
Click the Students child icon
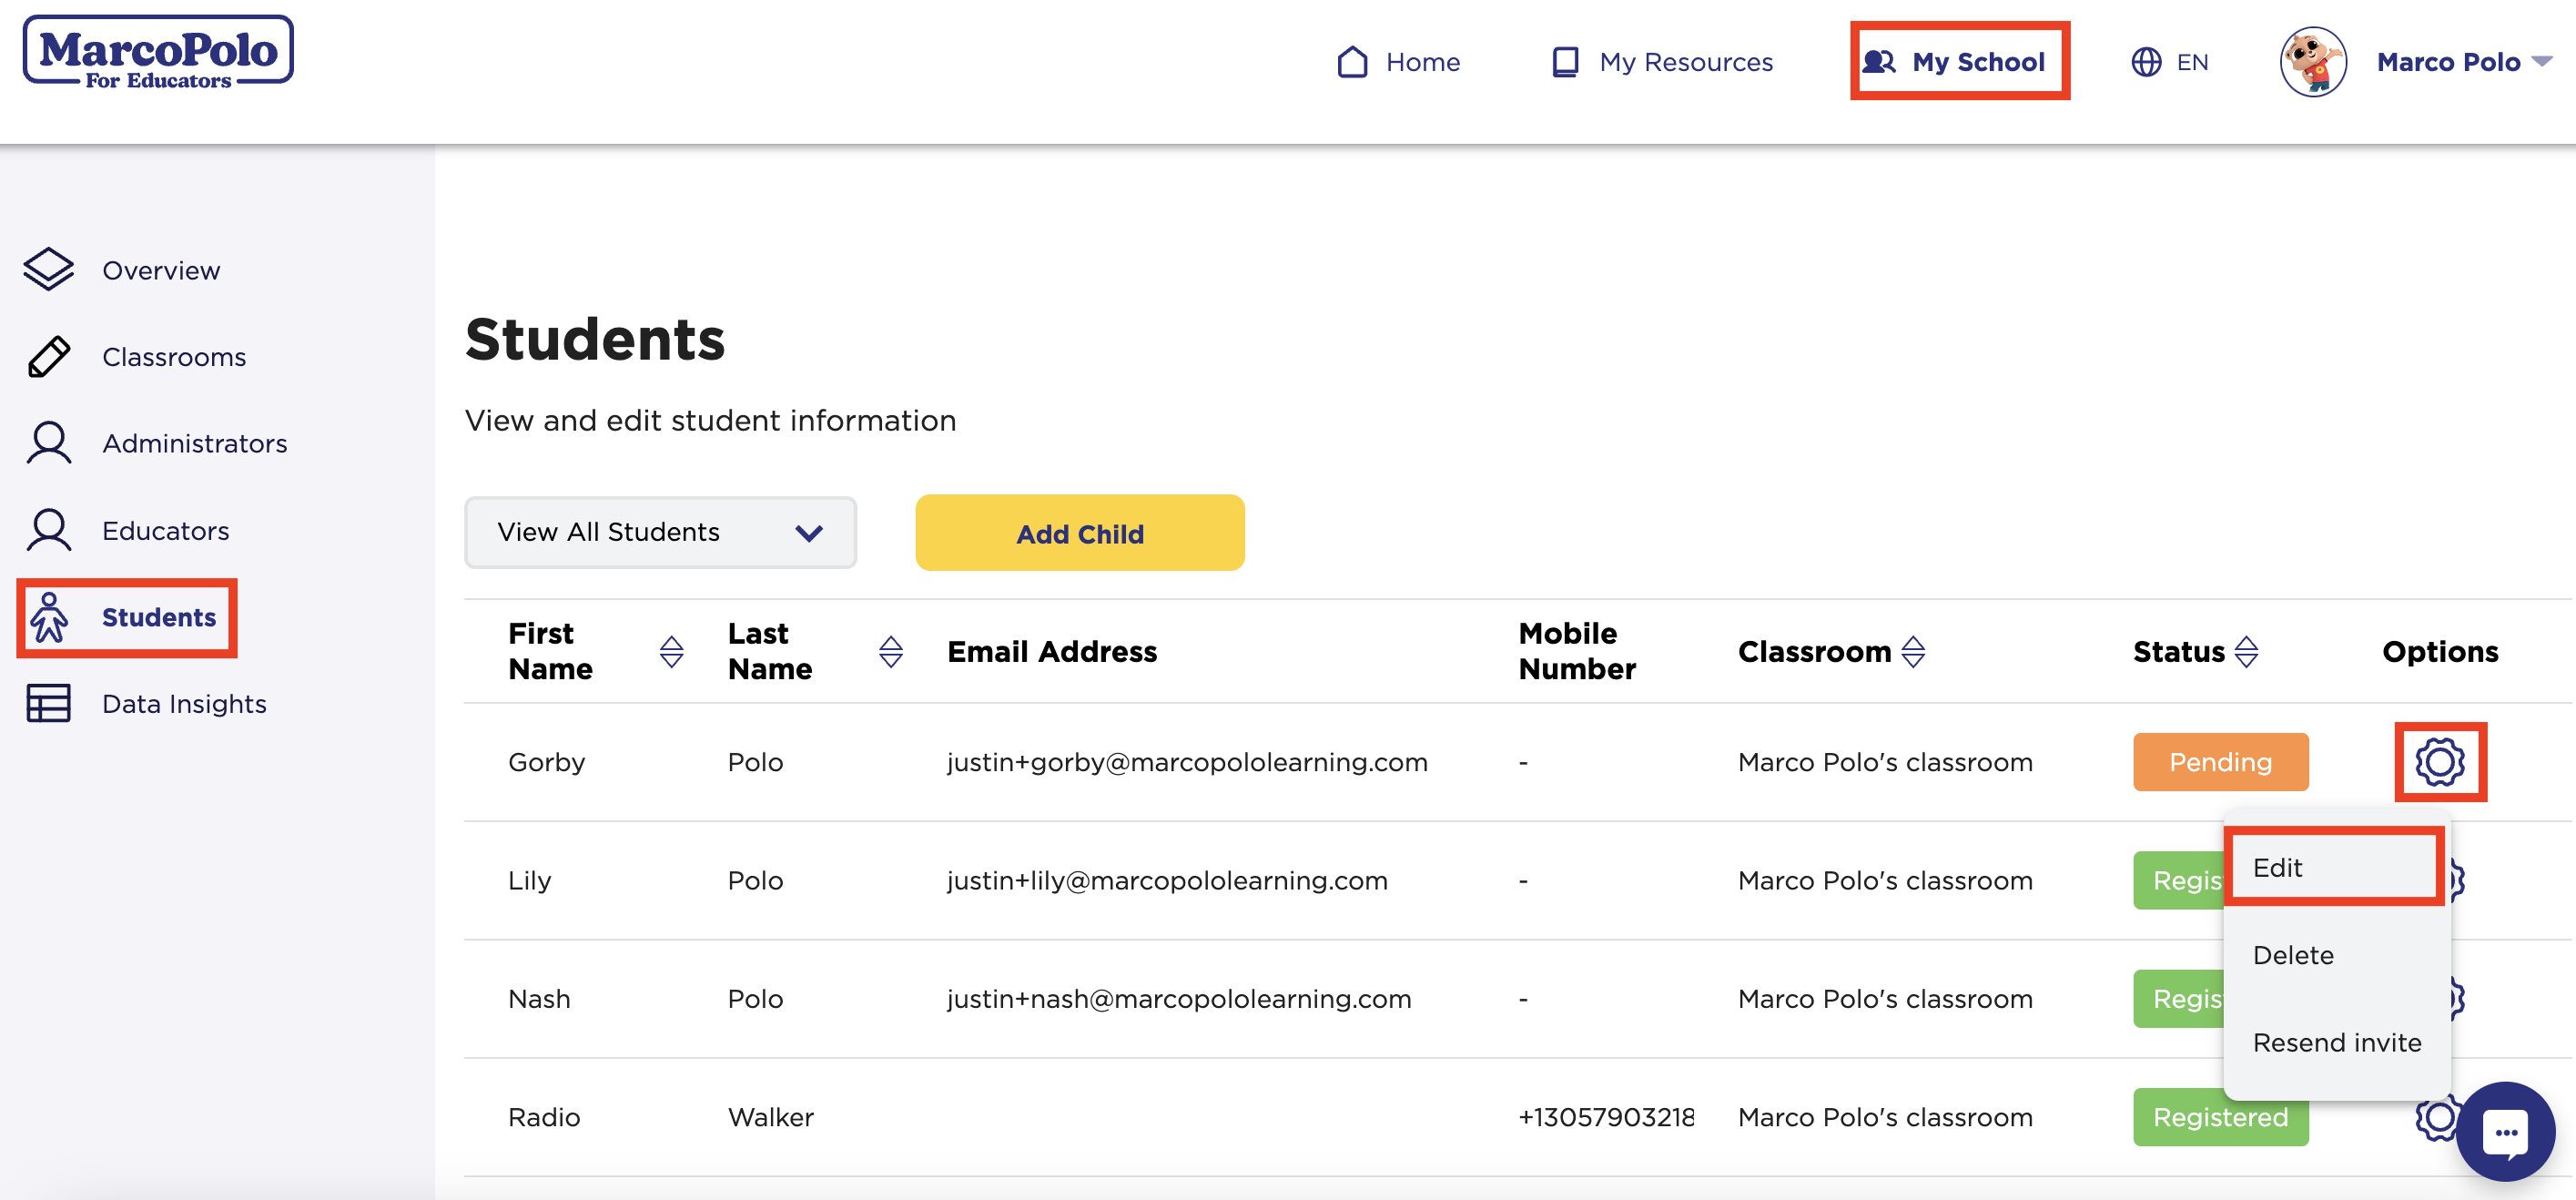[x=49, y=617]
